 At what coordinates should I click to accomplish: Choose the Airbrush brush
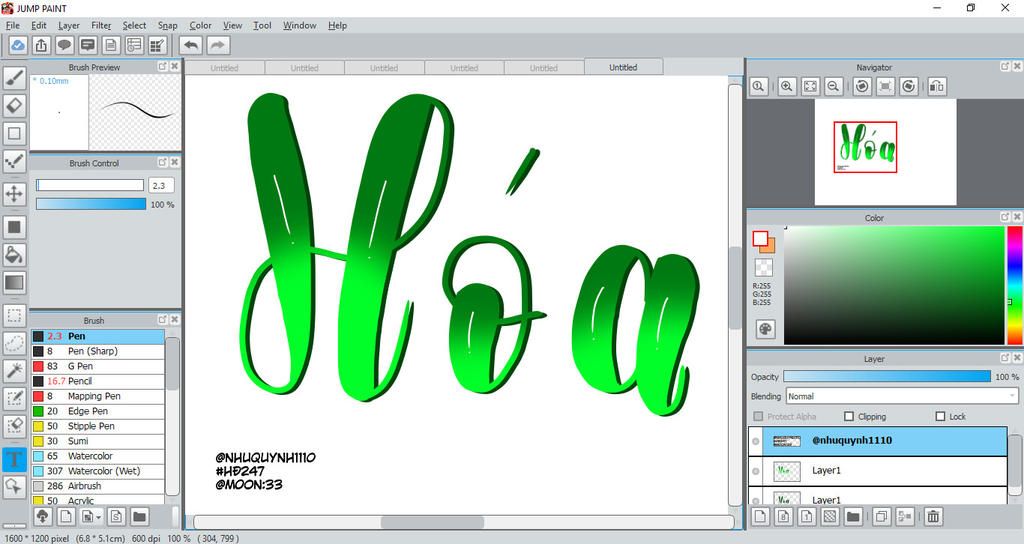98,487
